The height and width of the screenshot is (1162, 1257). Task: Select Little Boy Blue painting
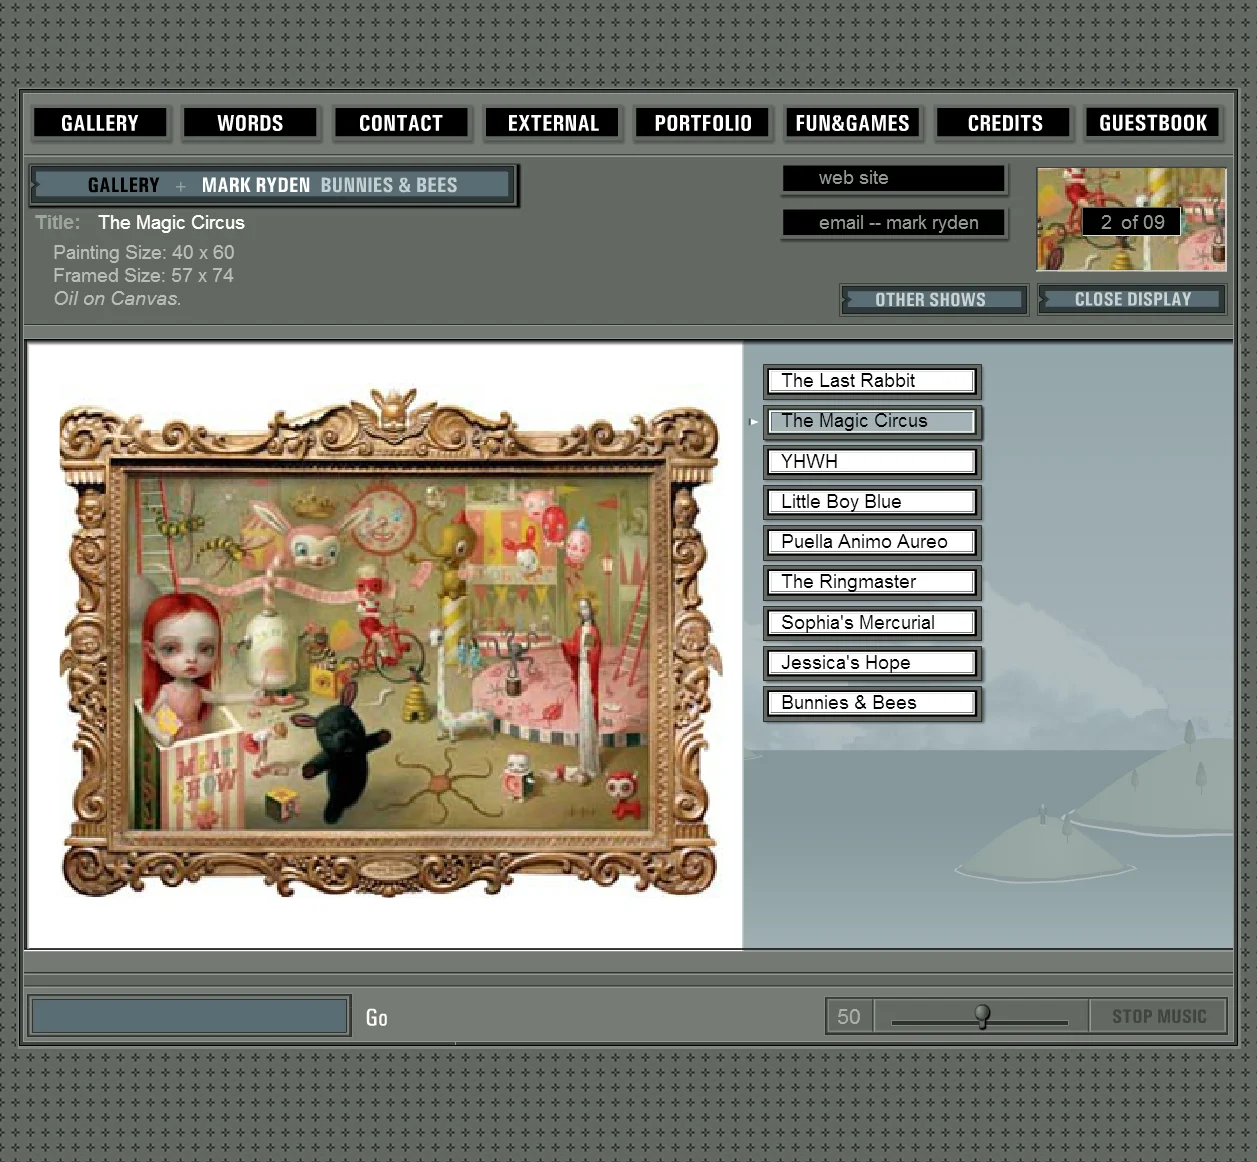871,501
